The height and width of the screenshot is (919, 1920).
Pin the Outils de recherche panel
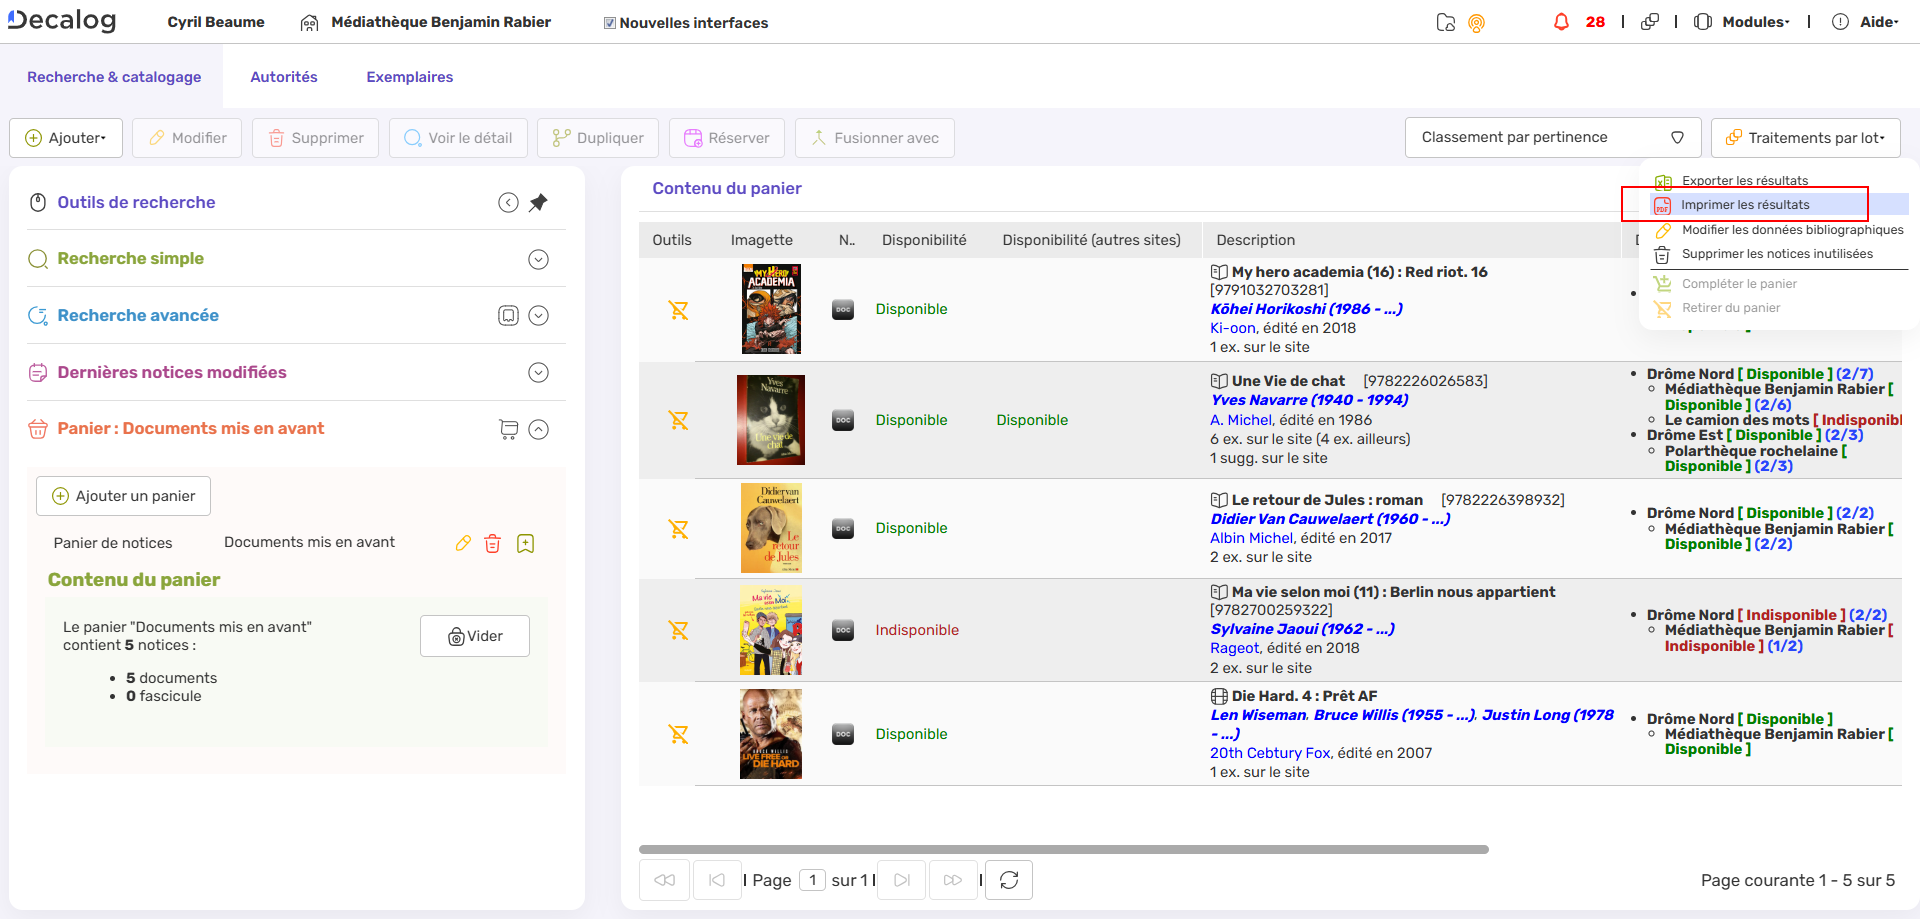[539, 202]
